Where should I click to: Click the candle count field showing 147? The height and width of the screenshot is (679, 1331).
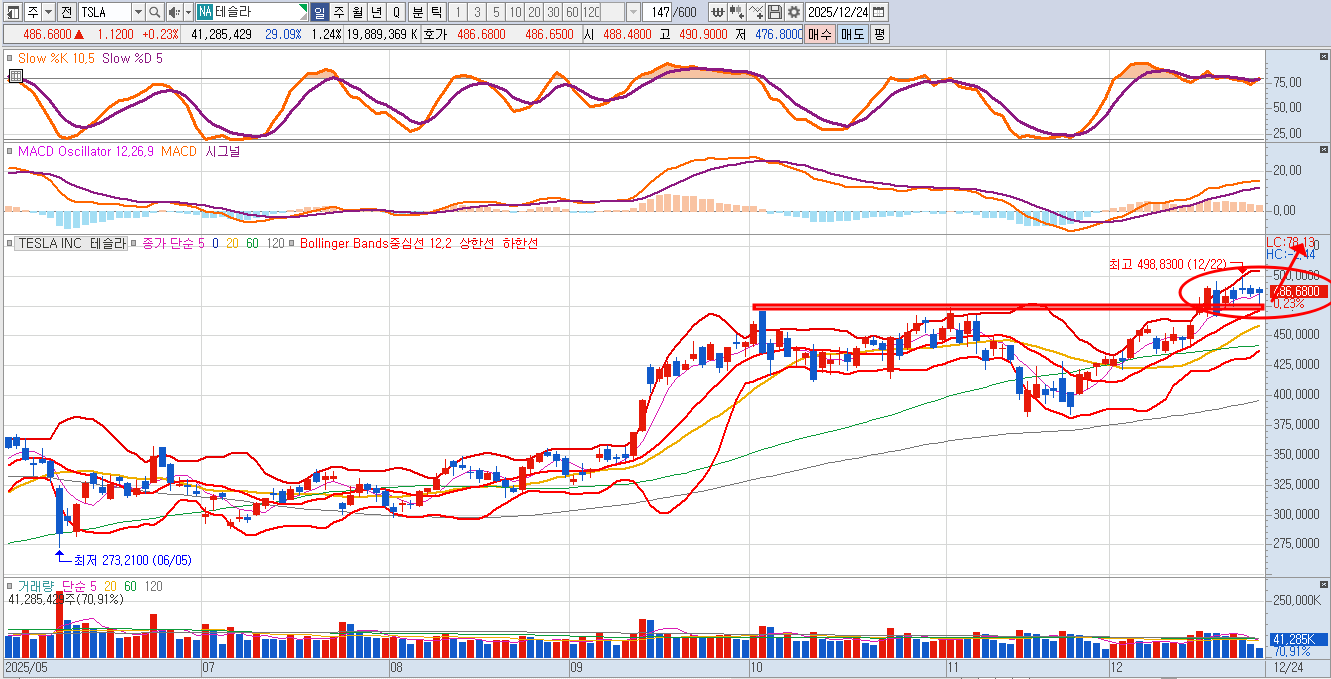pos(659,12)
